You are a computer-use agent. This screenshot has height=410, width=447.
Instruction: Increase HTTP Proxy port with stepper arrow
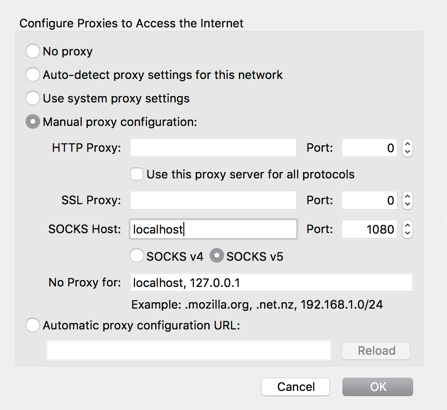click(407, 144)
